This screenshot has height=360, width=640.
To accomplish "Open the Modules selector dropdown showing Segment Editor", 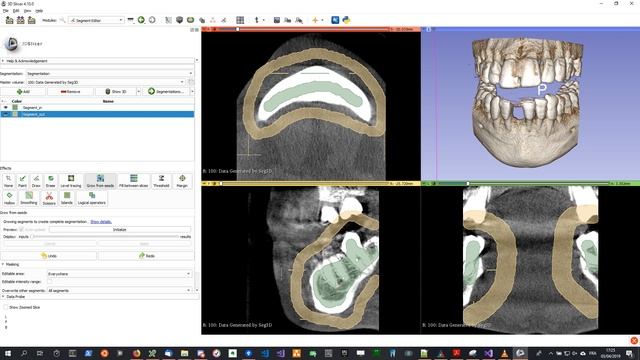I will coord(96,20).
